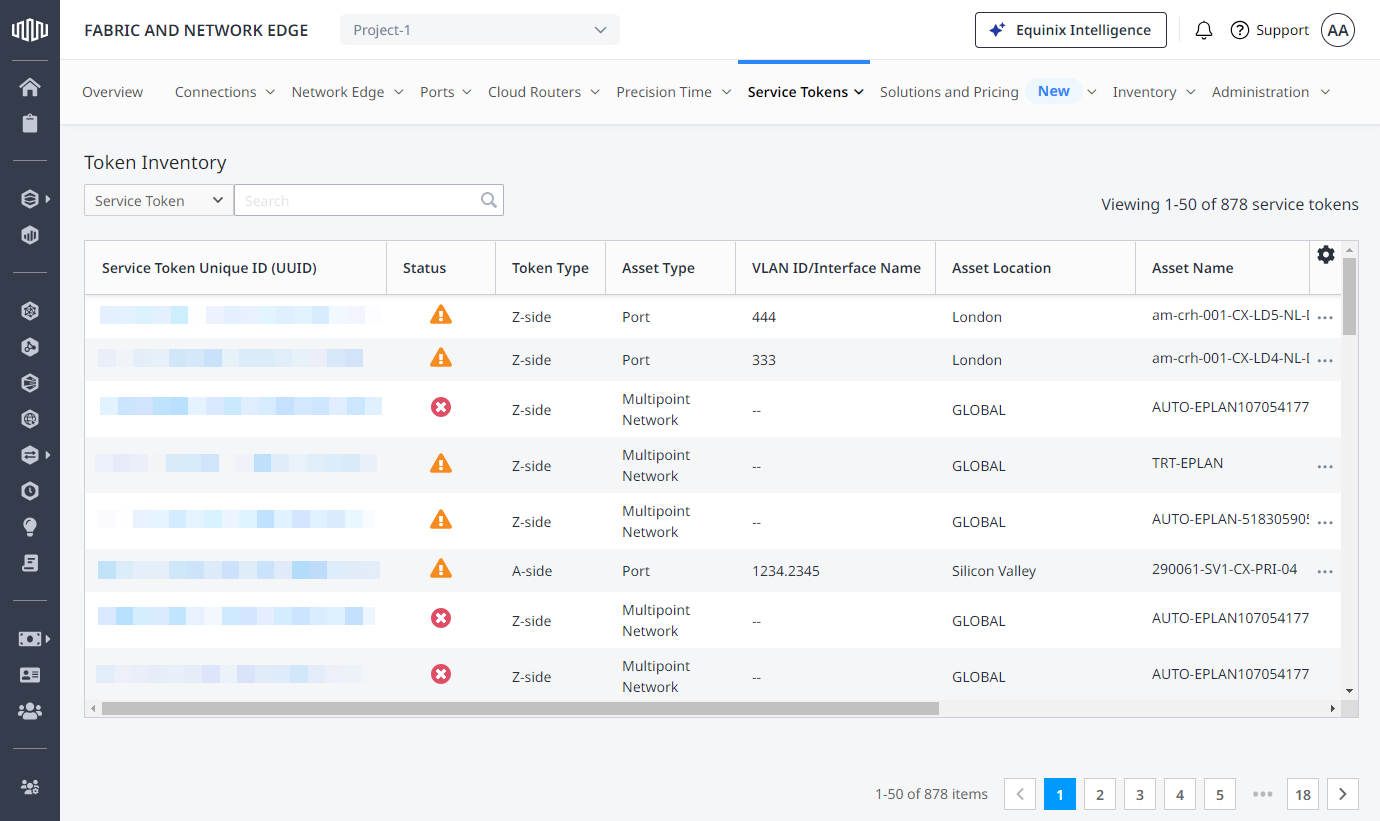Screen dimensions: 1380x821
Task: Go to next page arrow
Action: (1343, 794)
